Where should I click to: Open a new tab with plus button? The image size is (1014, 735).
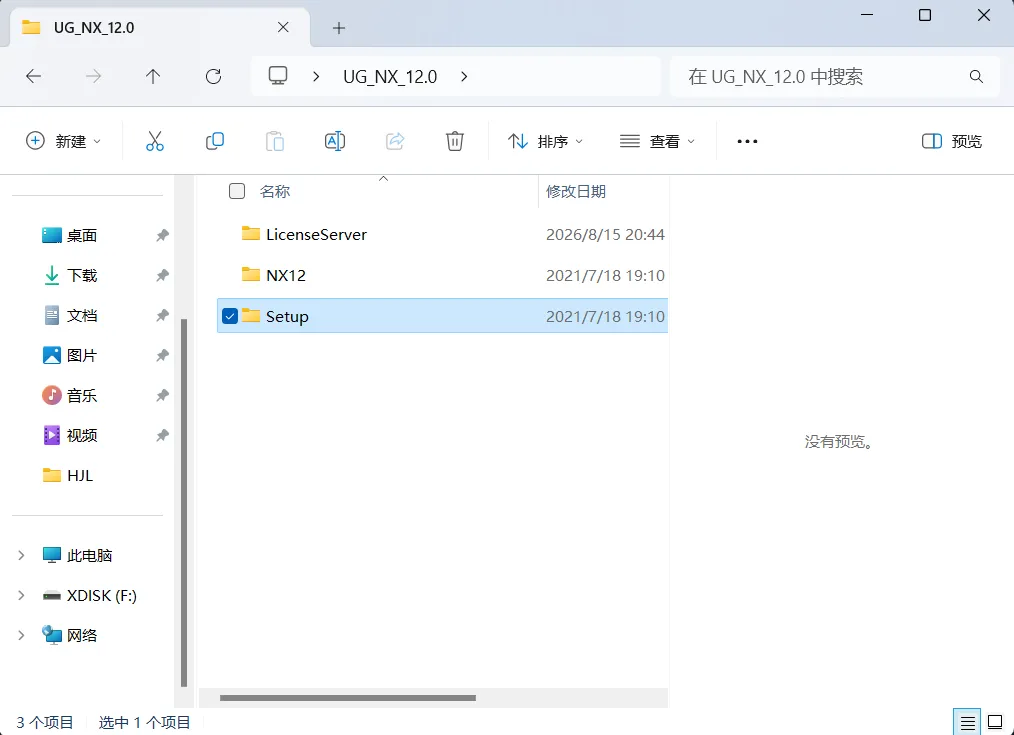pos(339,28)
